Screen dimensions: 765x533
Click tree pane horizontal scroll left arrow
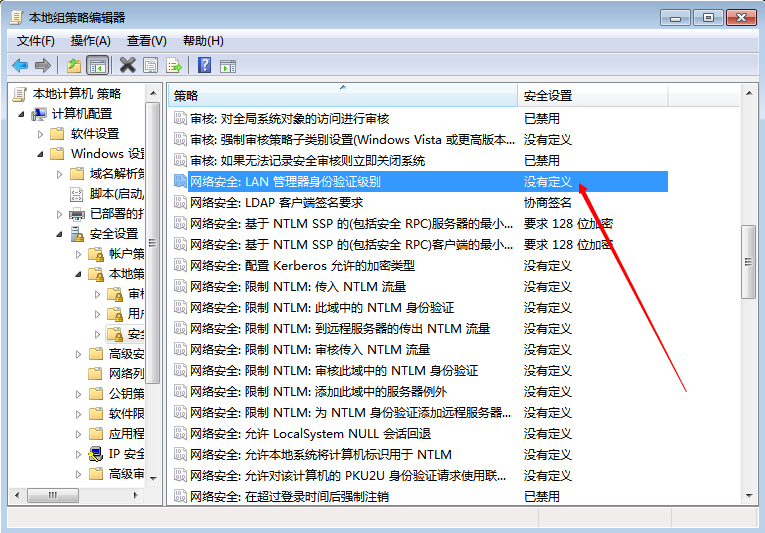pos(18,495)
